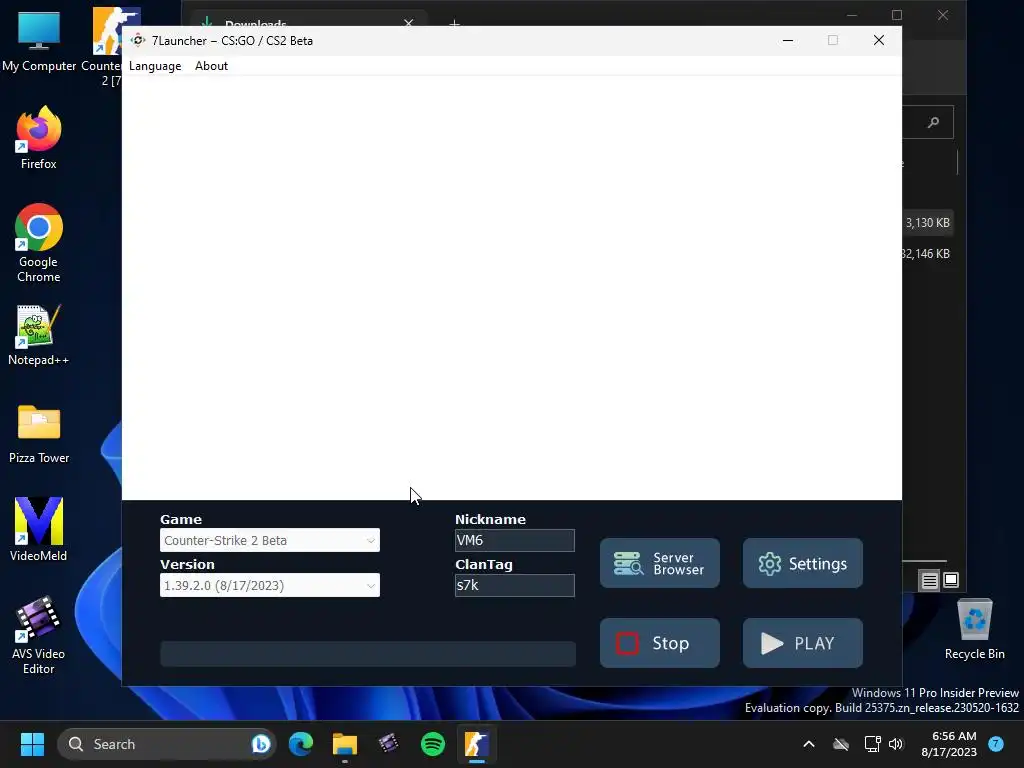This screenshot has height=768, width=1024.
Task: Click the download progress bar
Action: click(368, 654)
